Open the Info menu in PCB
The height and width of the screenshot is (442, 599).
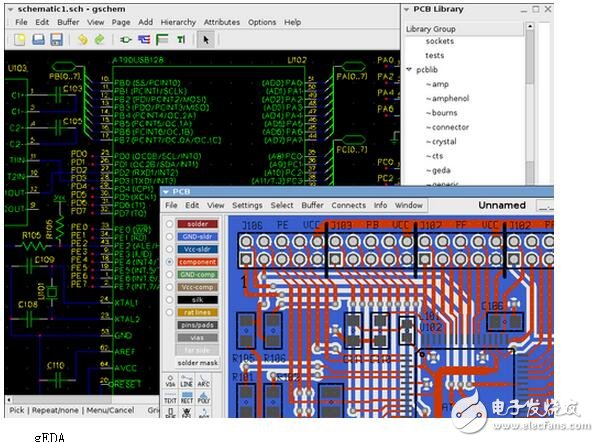coord(380,205)
